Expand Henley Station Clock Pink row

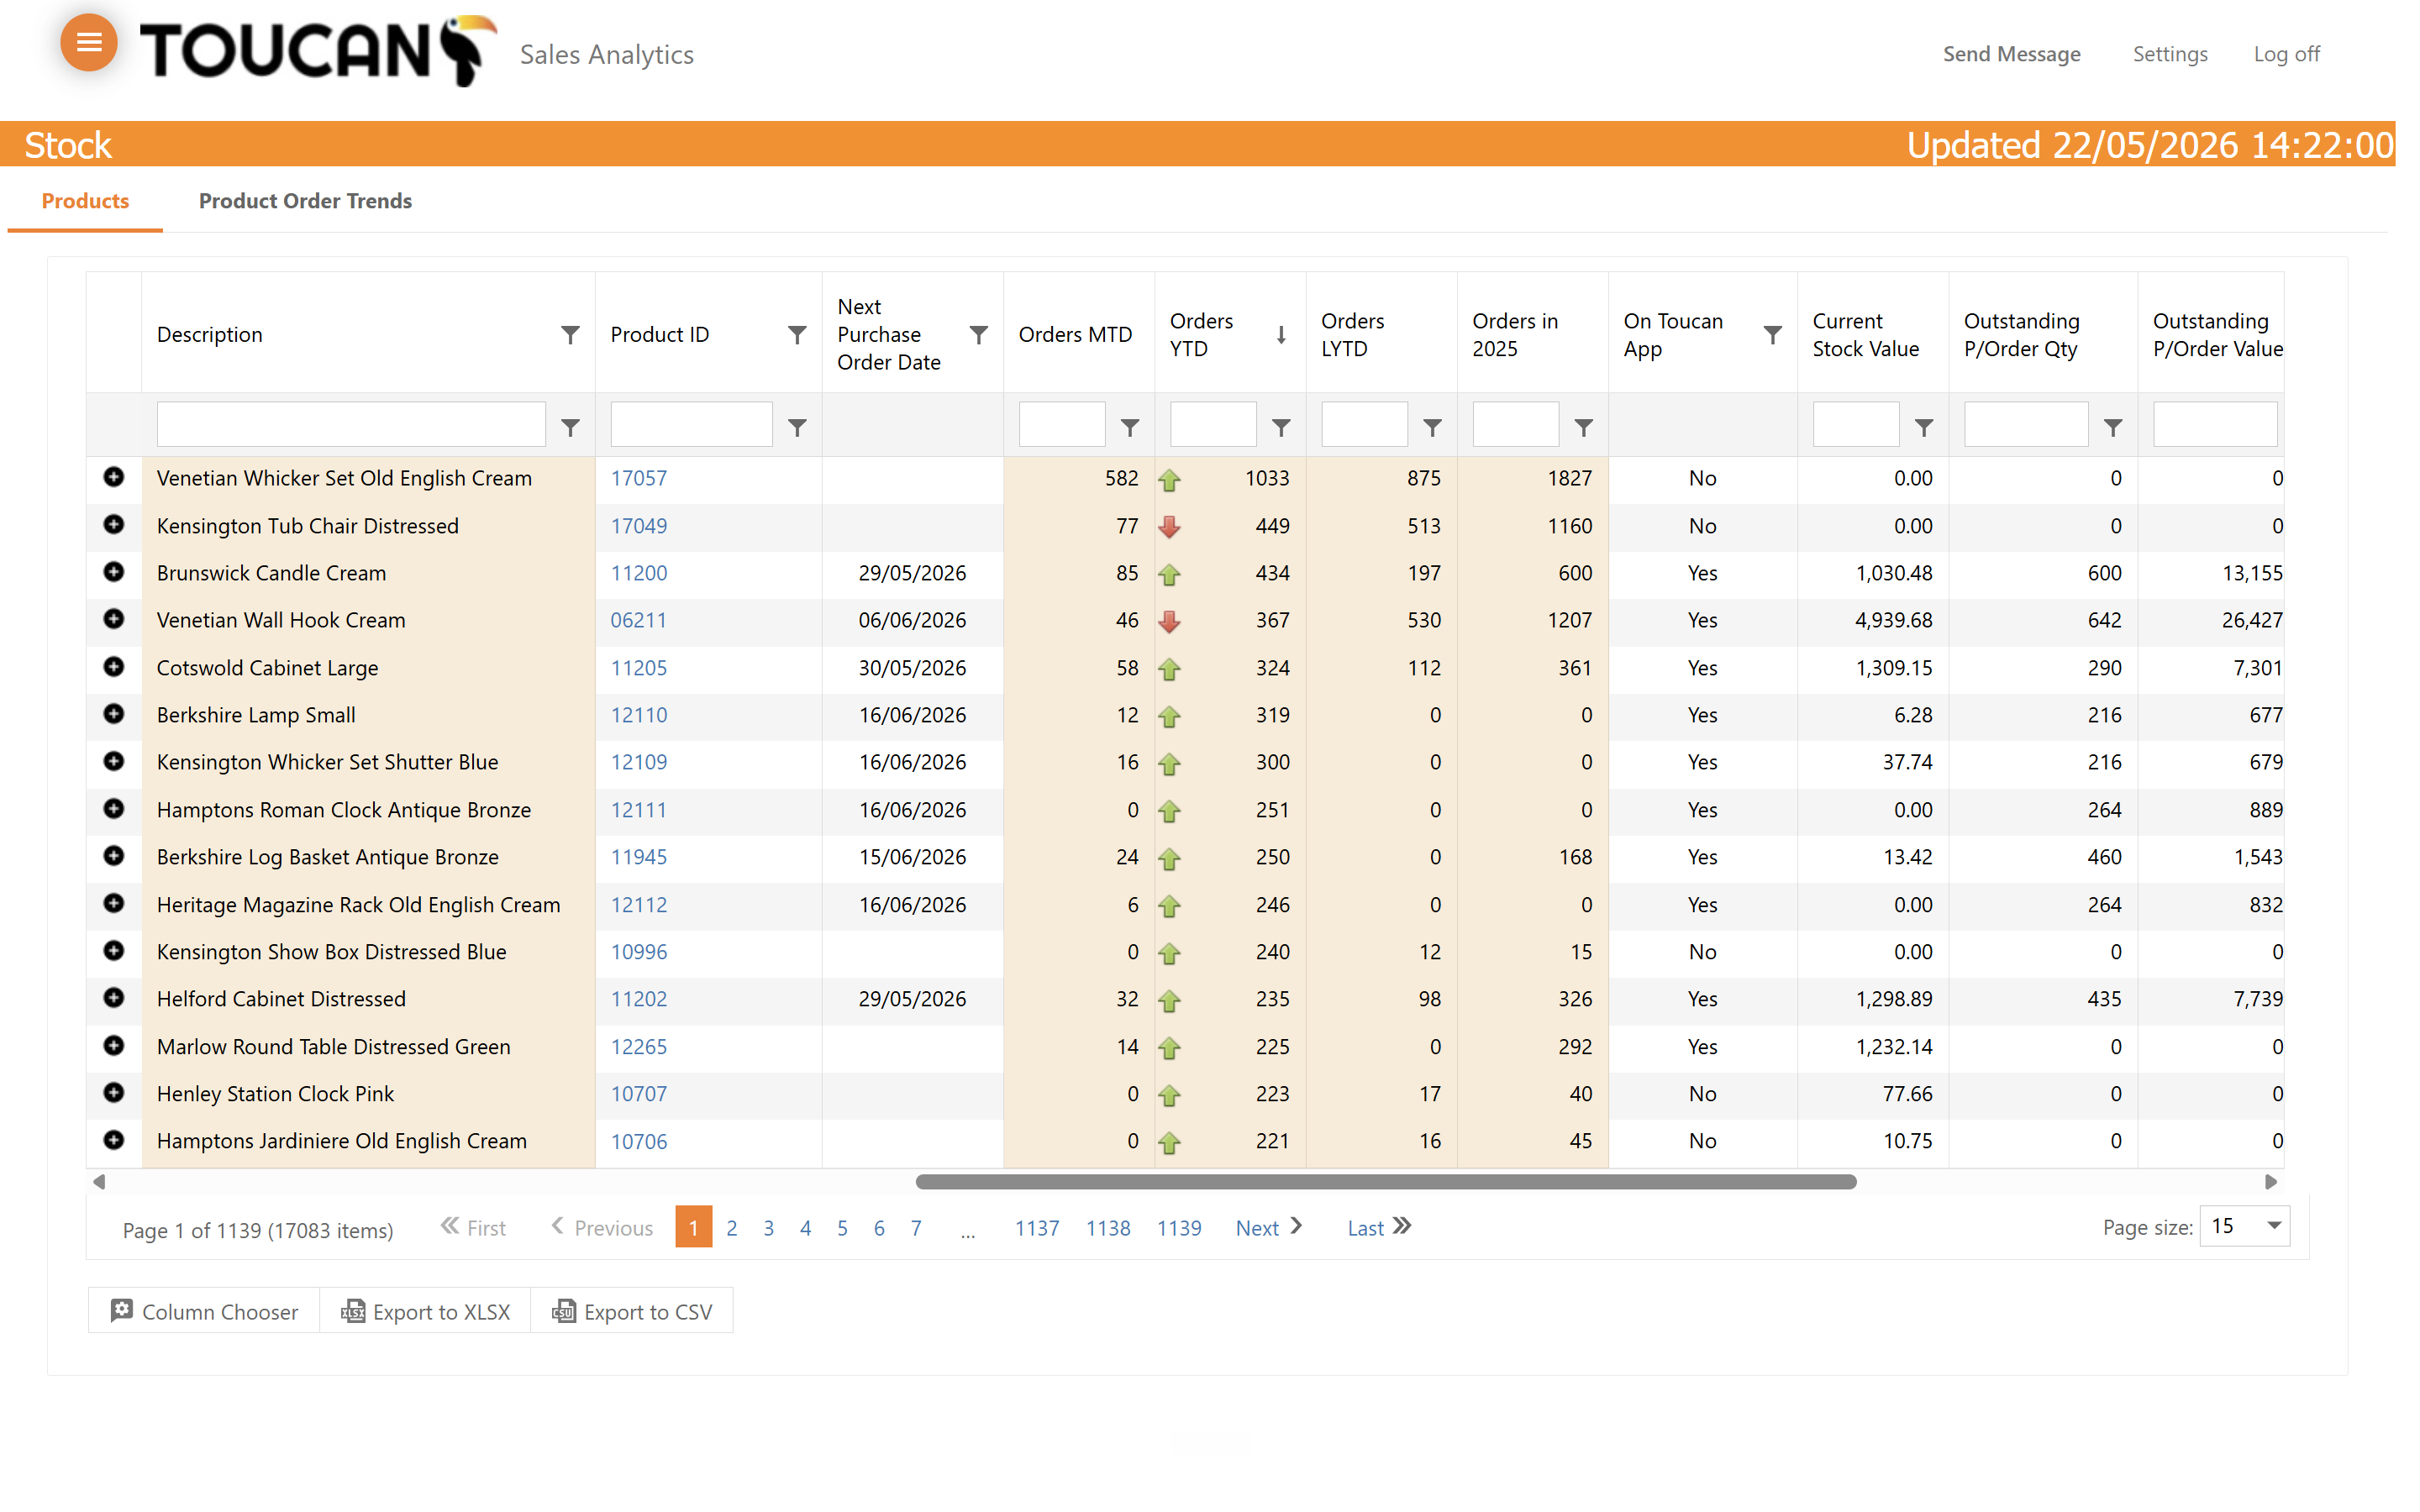114,1092
